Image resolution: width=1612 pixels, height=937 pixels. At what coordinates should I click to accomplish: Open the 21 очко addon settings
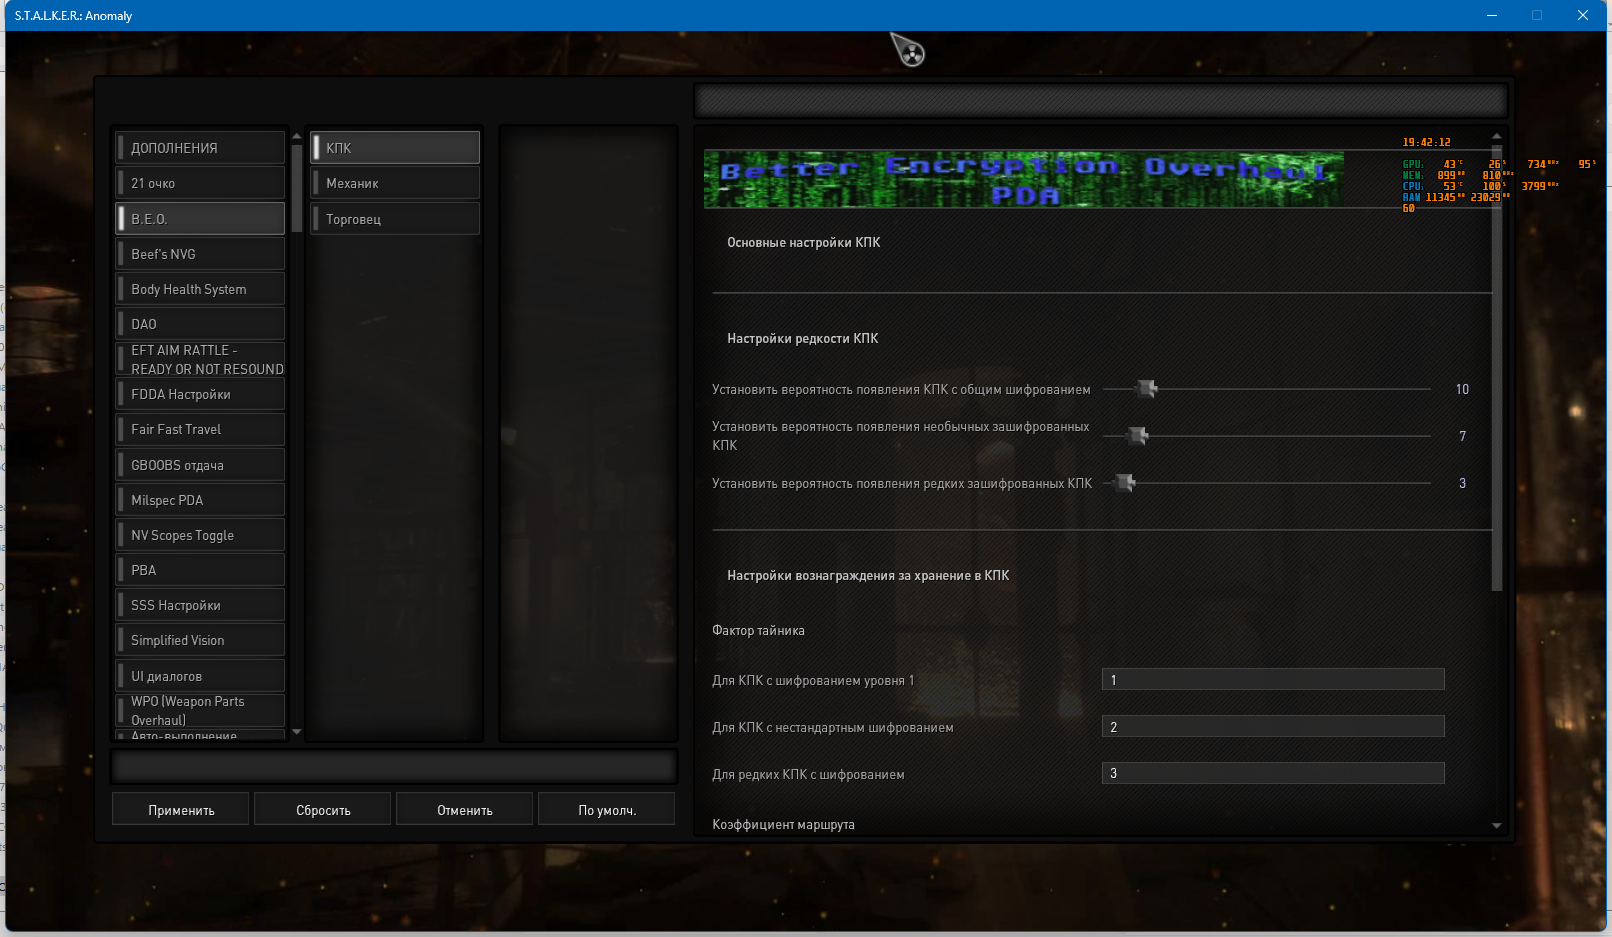[x=200, y=183]
